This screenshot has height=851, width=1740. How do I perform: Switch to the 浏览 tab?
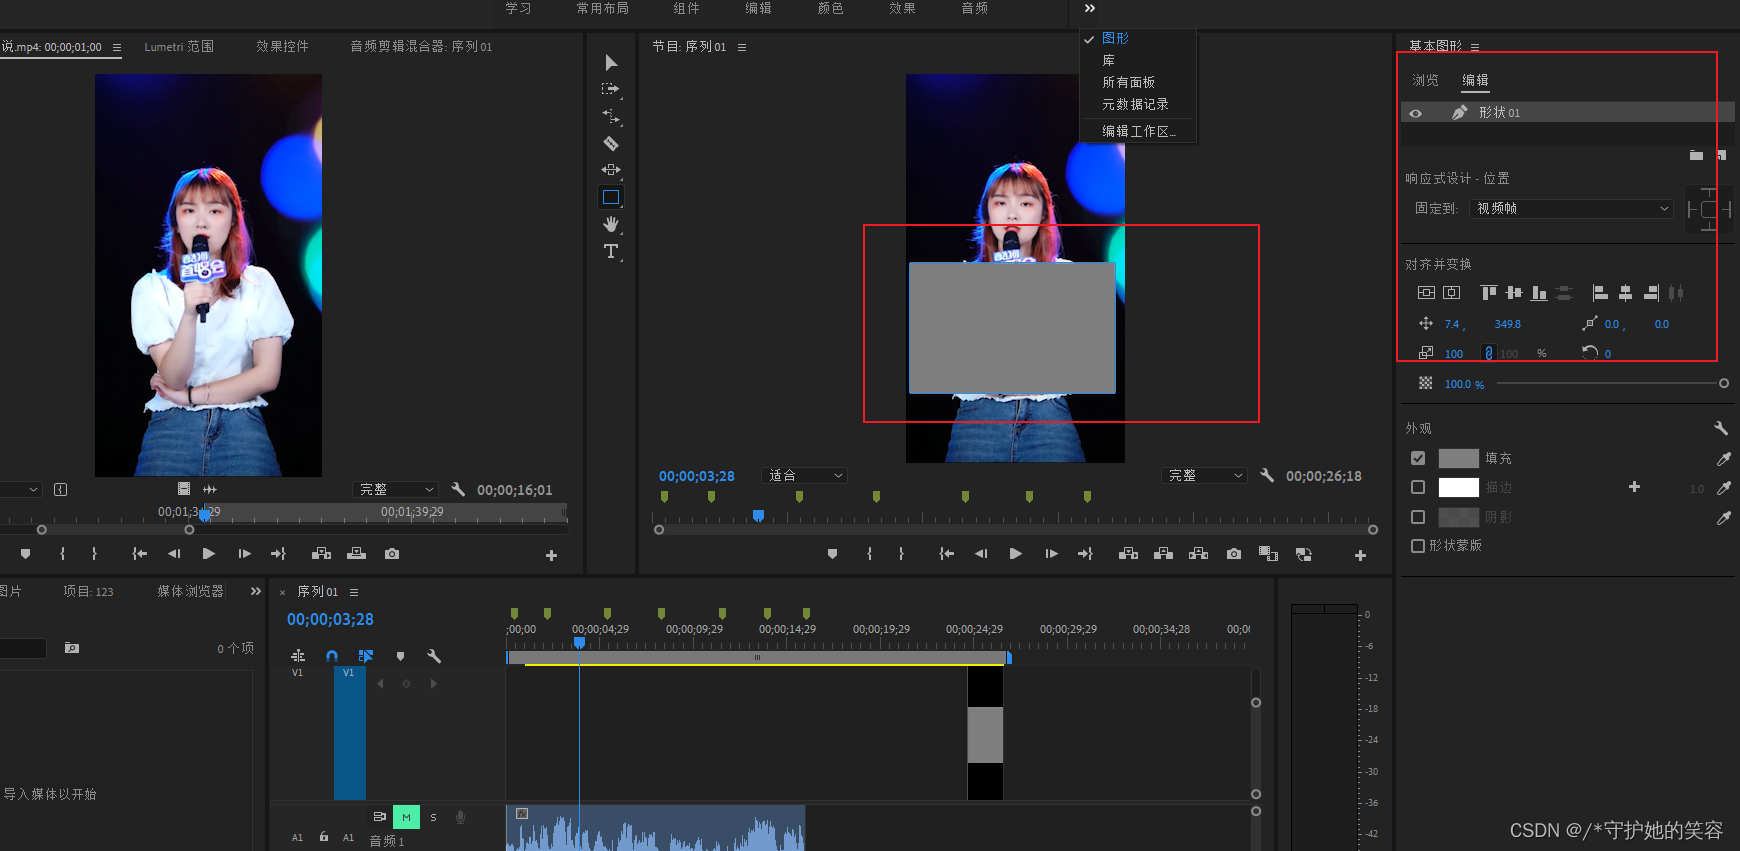click(x=1425, y=80)
